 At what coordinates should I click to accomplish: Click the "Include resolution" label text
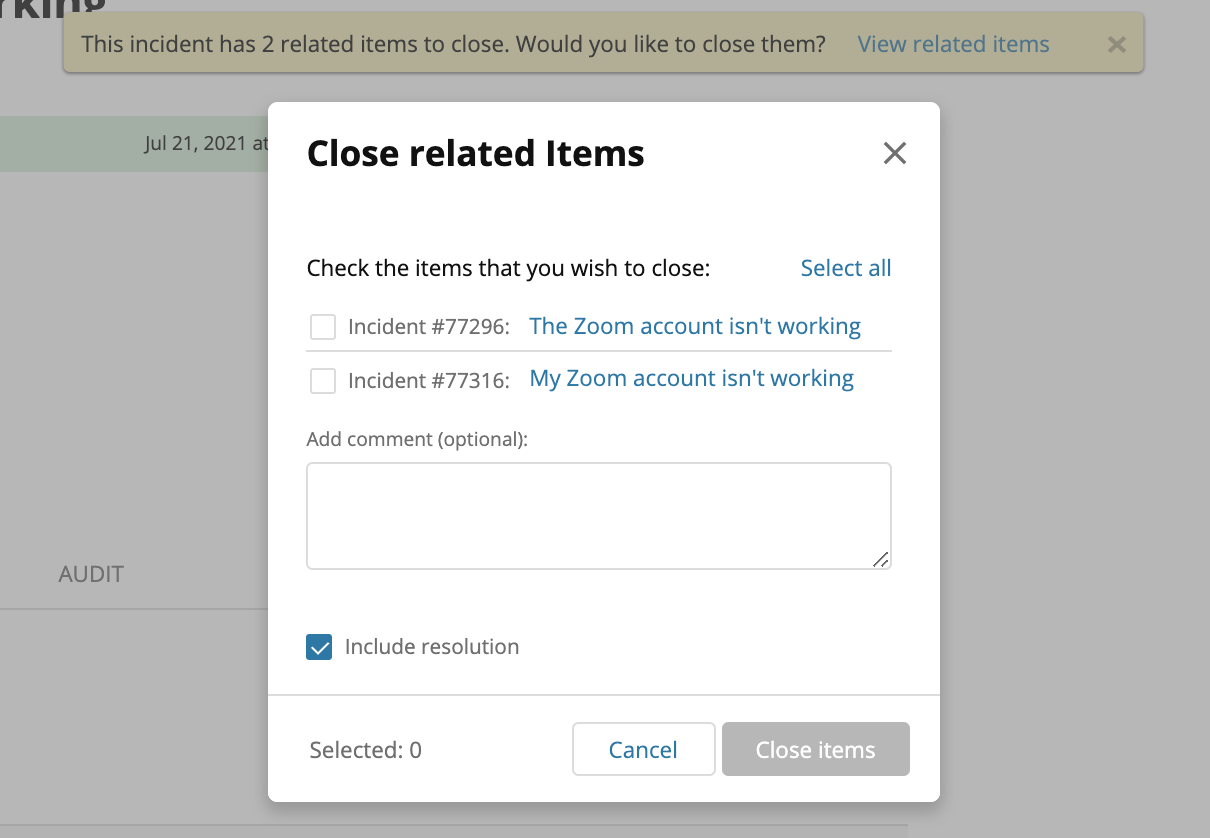[431, 647]
